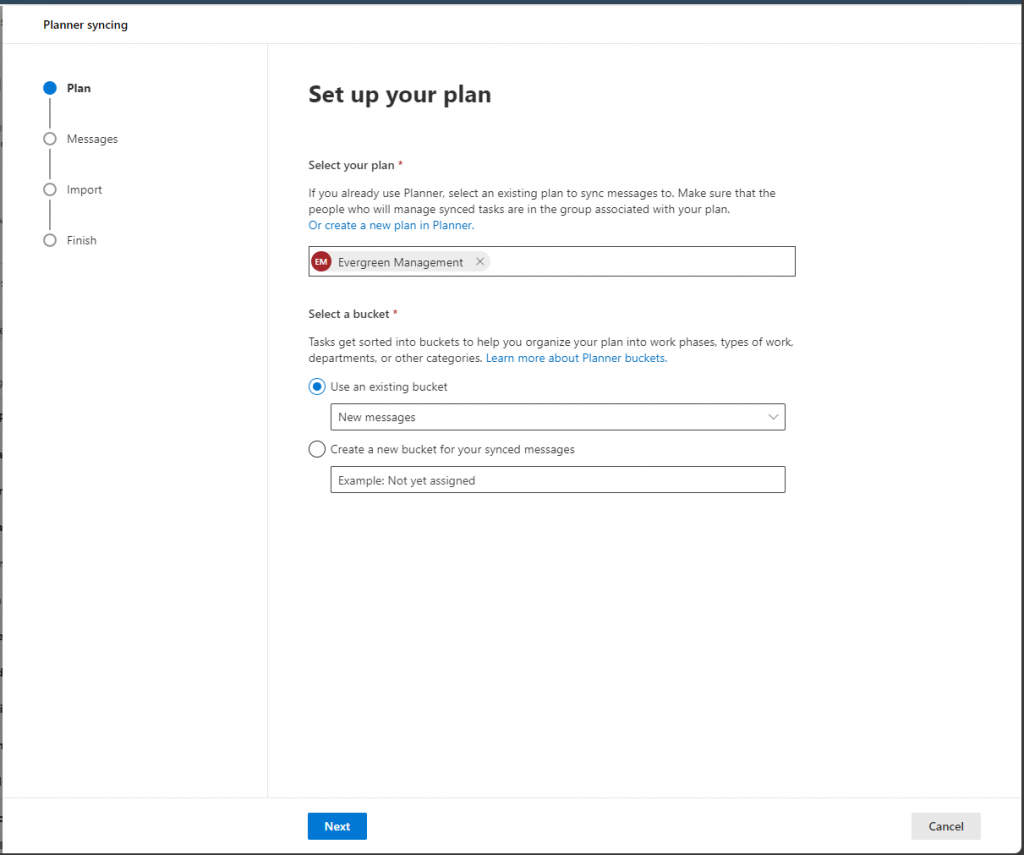This screenshot has width=1024, height=855.
Task: Go to the Plan step label
Action: pyautogui.click(x=79, y=88)
